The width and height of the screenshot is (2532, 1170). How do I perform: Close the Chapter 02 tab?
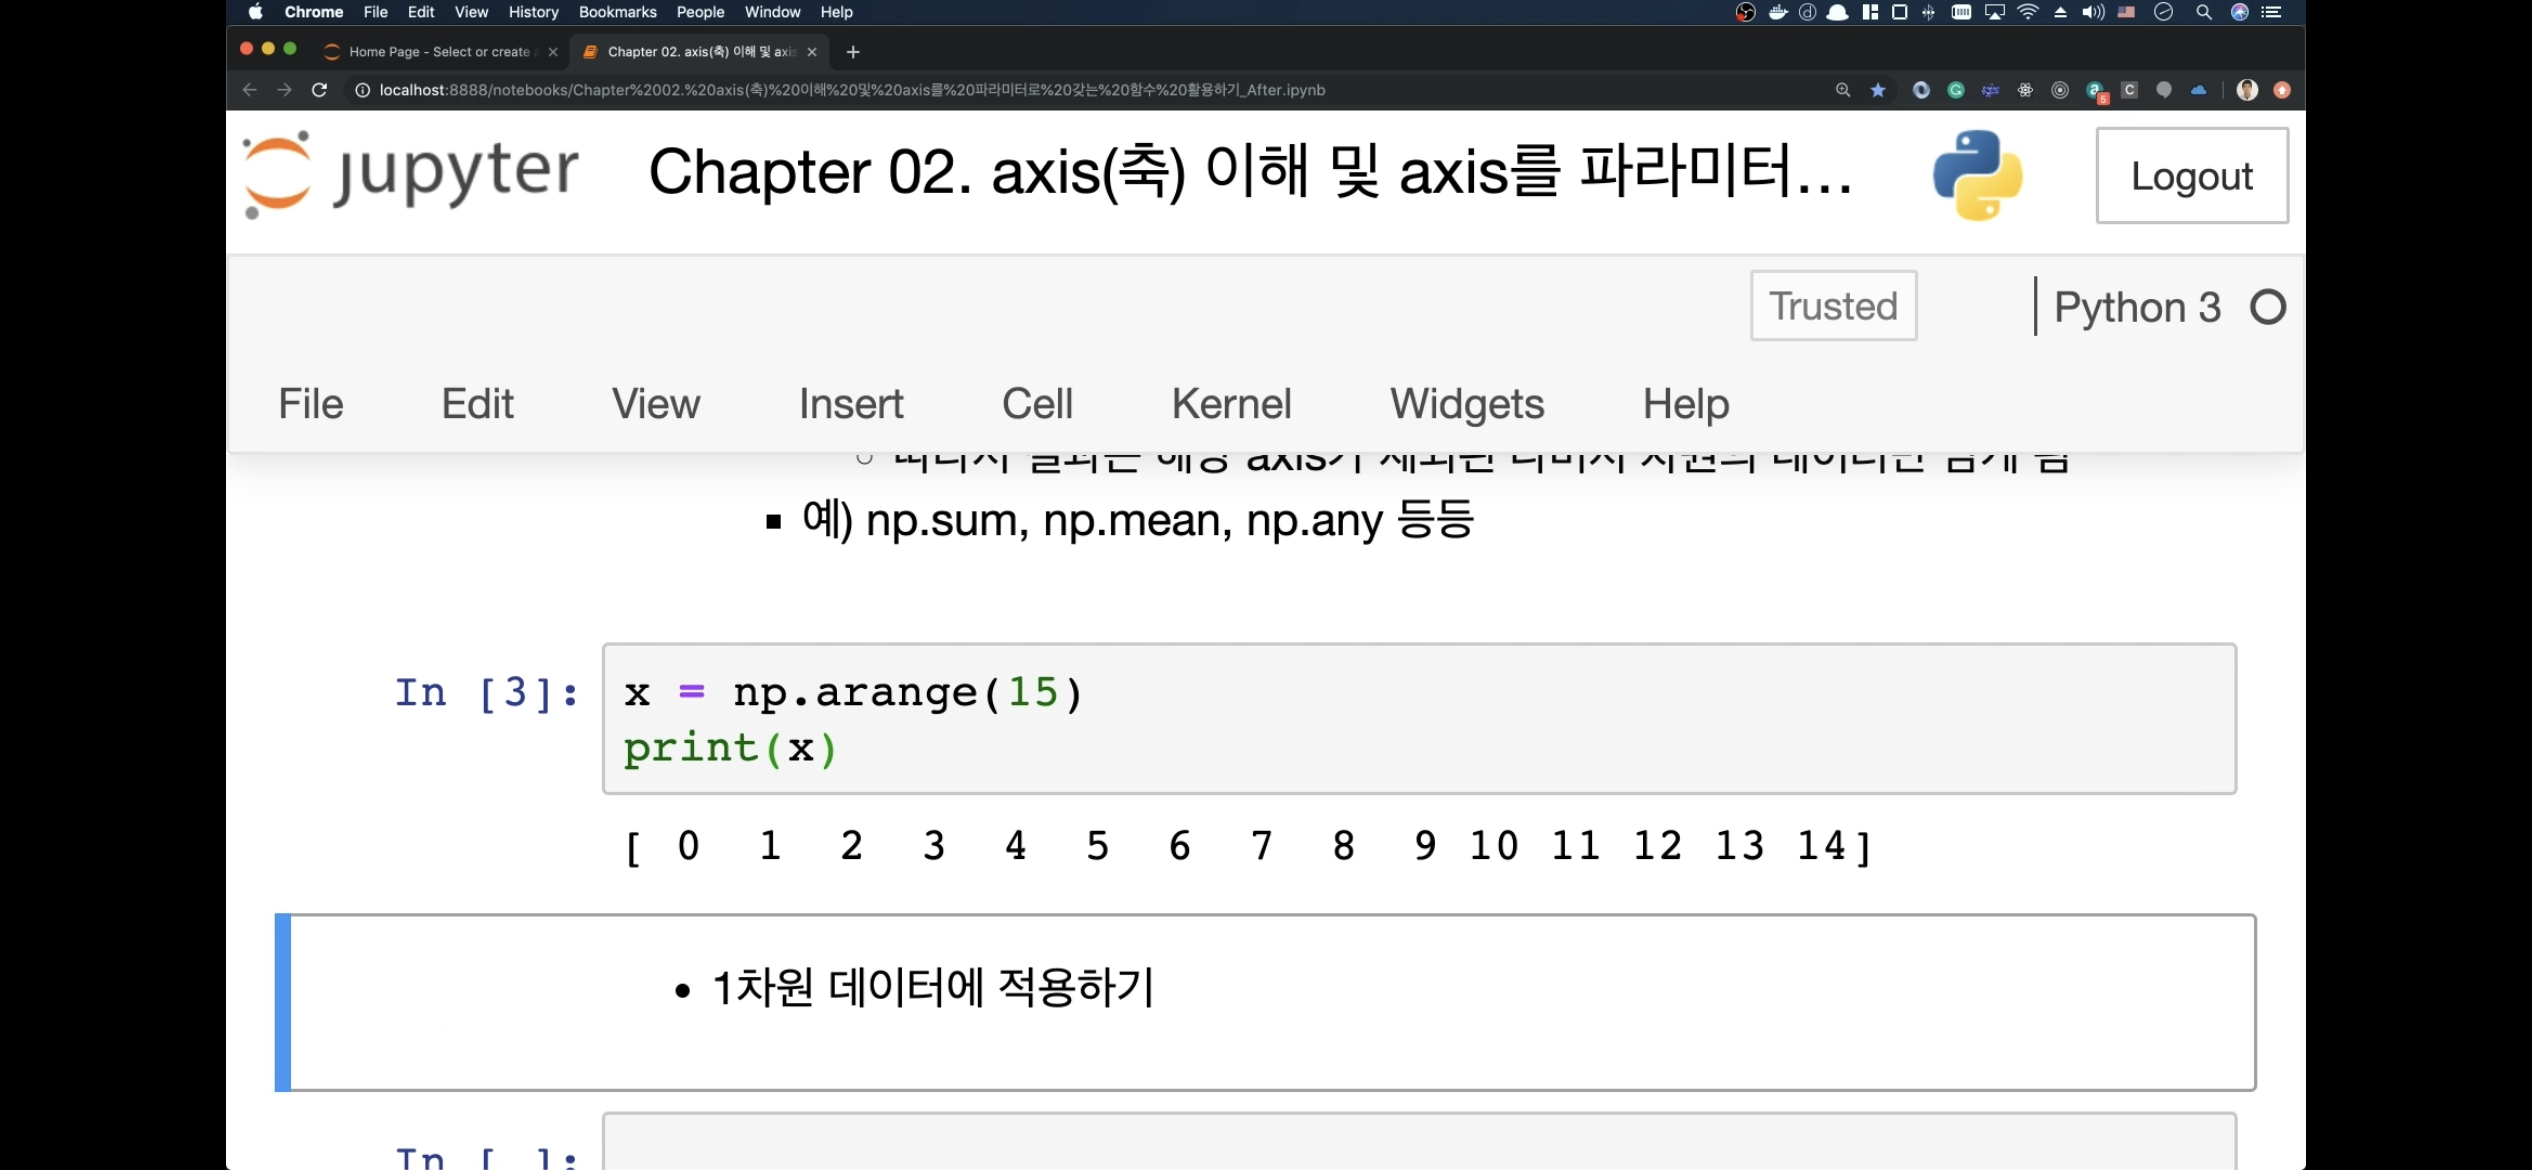pos(812,52)
